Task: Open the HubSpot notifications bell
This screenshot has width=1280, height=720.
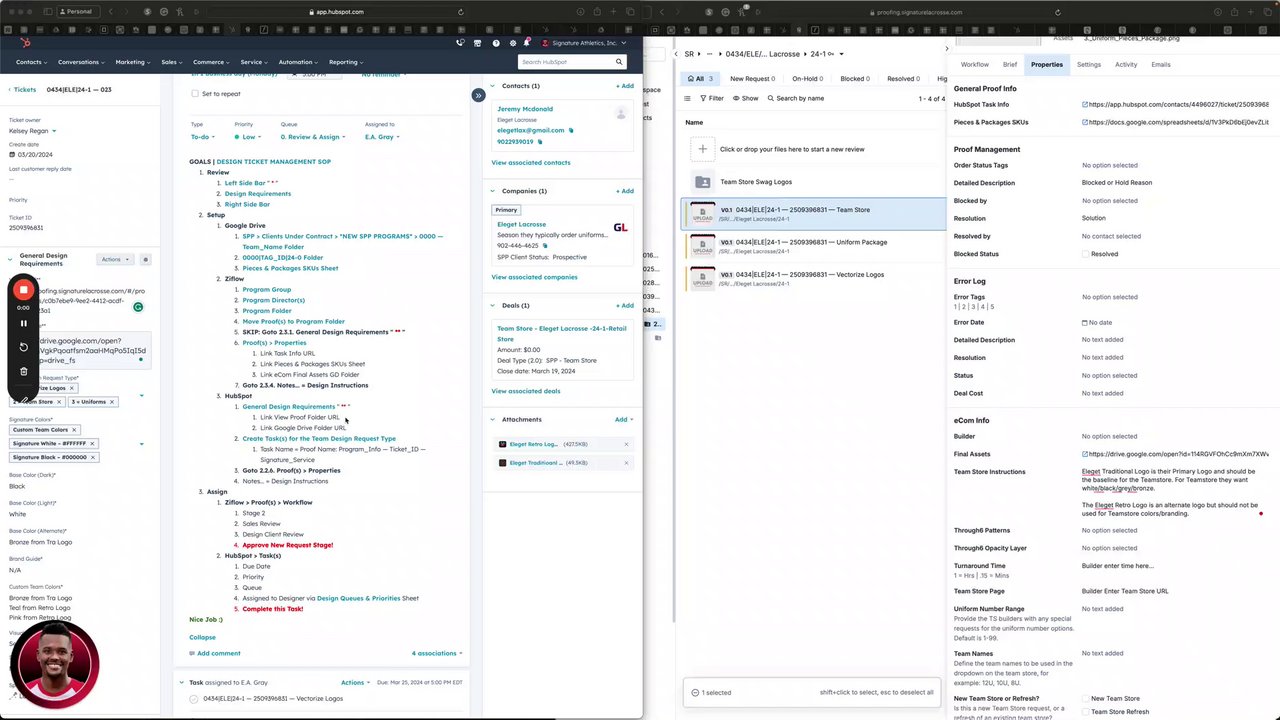Action: (x=526, y=43)
